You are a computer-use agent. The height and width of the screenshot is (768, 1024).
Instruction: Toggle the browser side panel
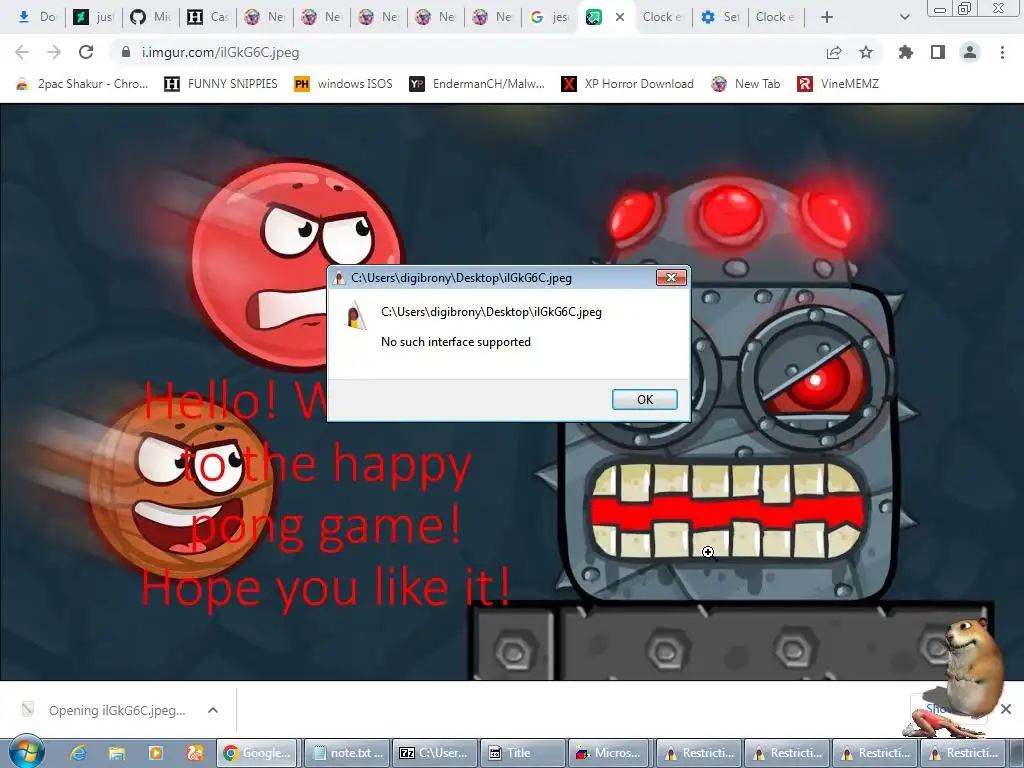[937, 52]
